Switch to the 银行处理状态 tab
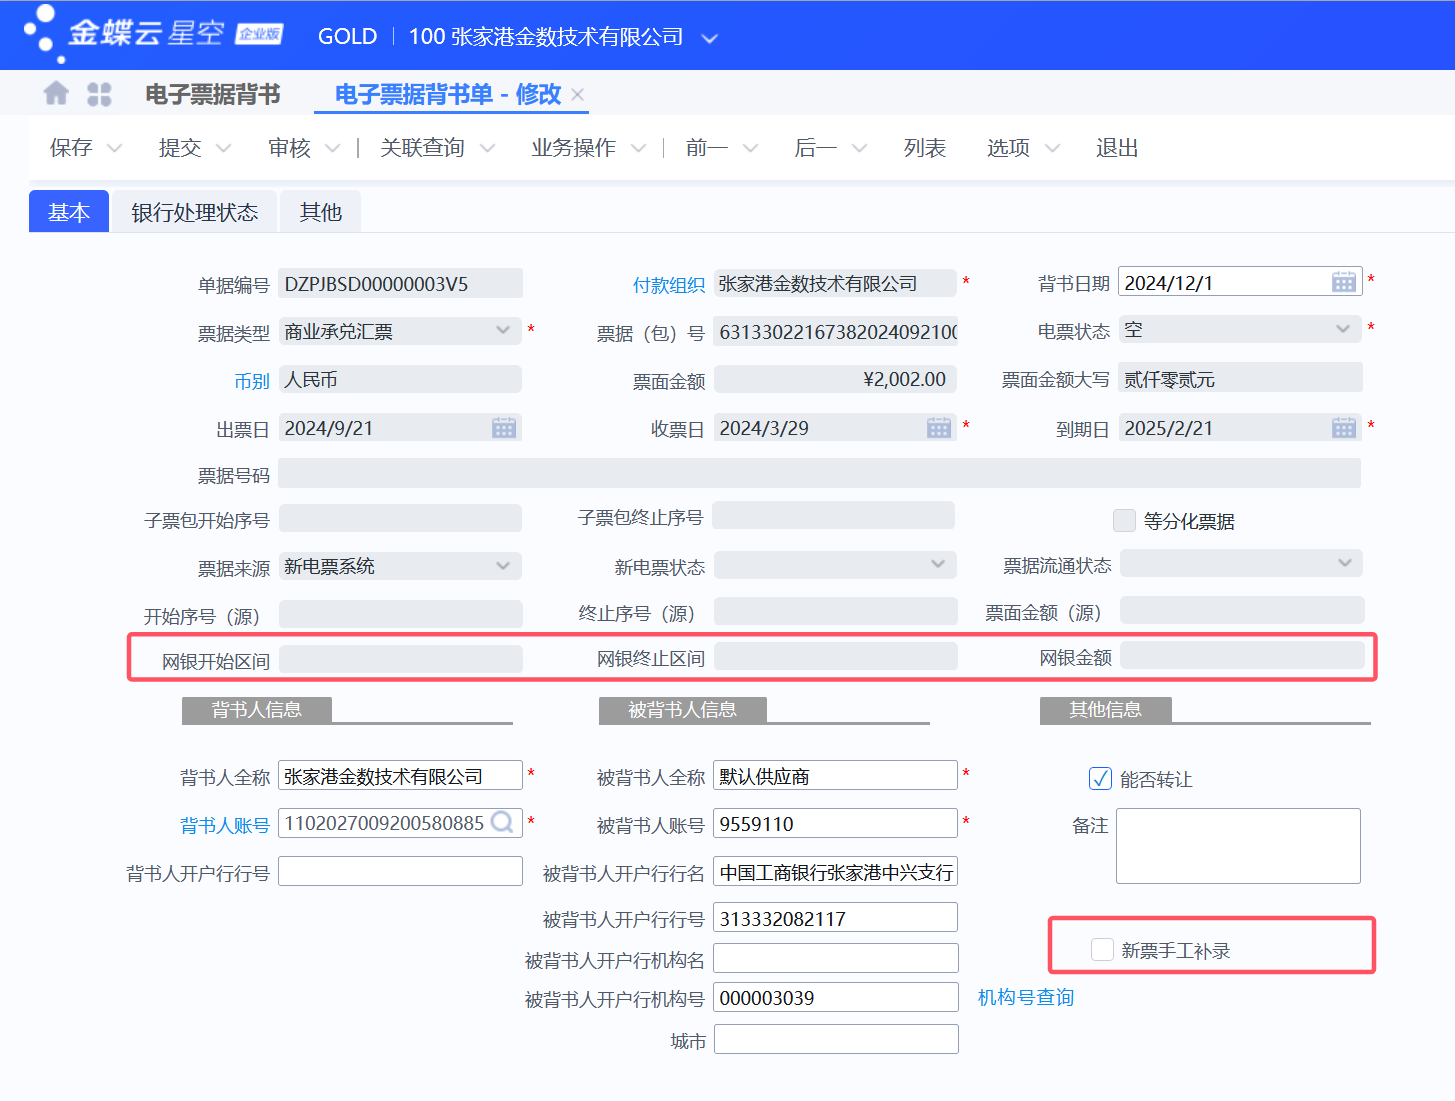 point(194,211)
